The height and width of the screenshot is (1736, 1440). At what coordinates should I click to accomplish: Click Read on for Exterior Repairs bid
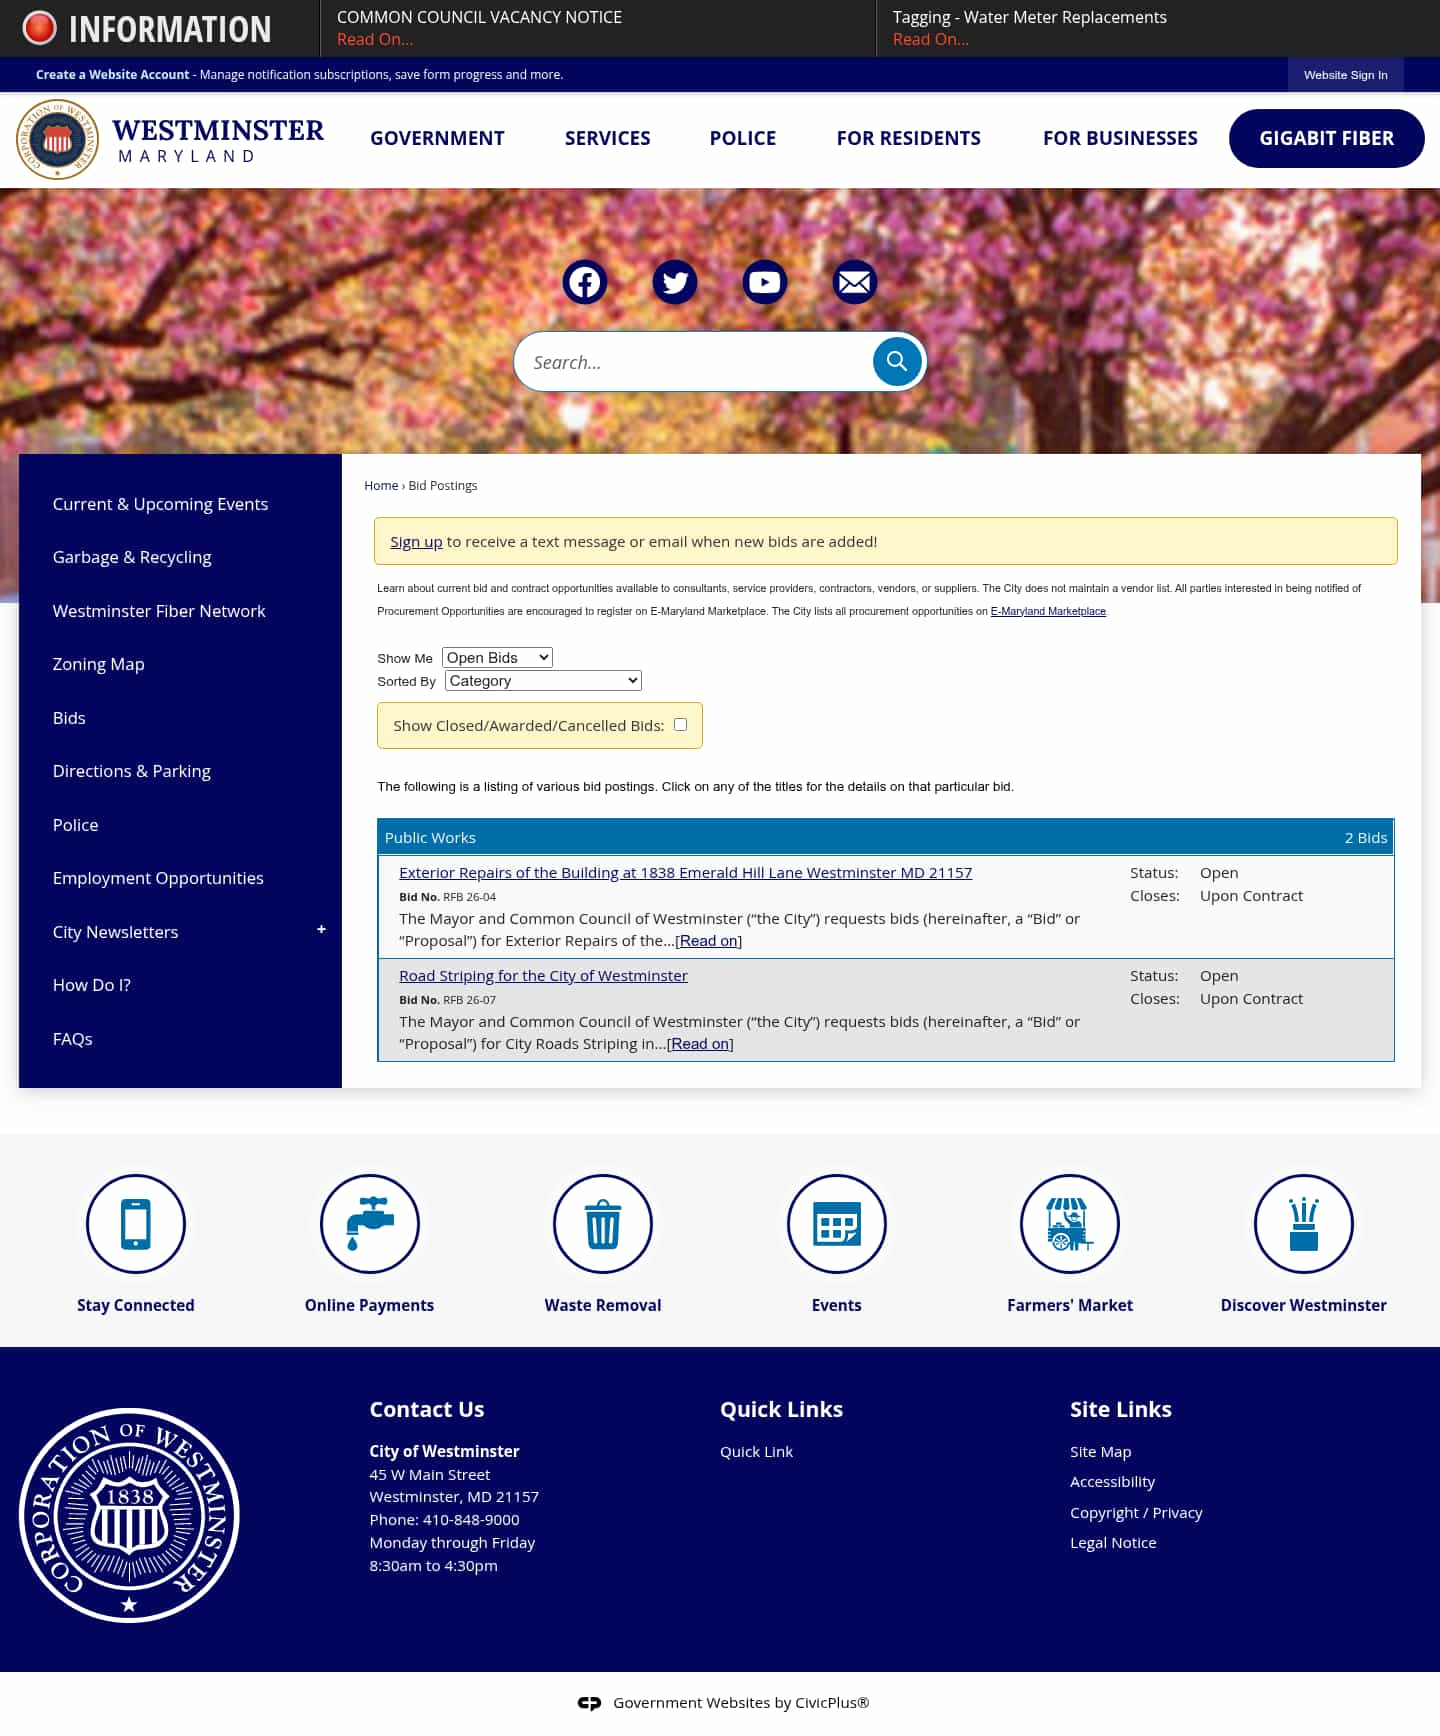709,941
